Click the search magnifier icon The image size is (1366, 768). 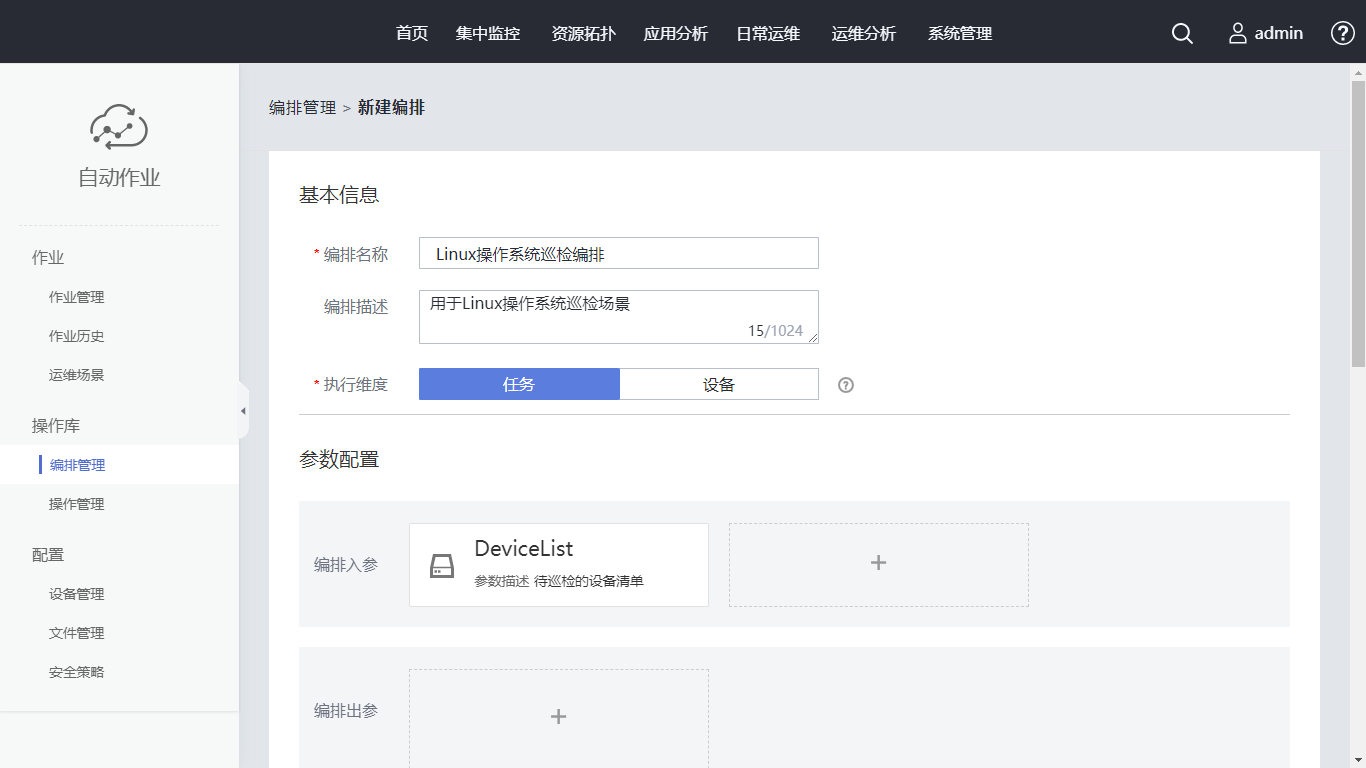pyautogui.click(x=1182, y=33)
